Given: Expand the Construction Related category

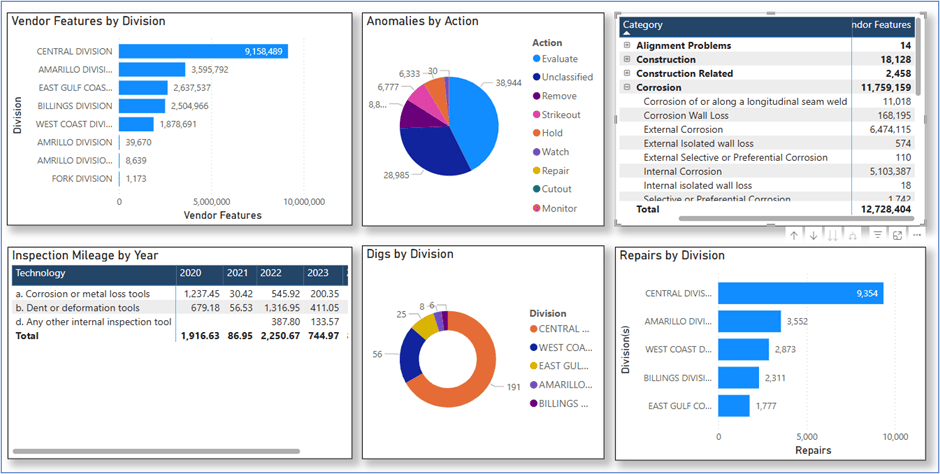Looking at the screenshot, I should pos(627,74).
